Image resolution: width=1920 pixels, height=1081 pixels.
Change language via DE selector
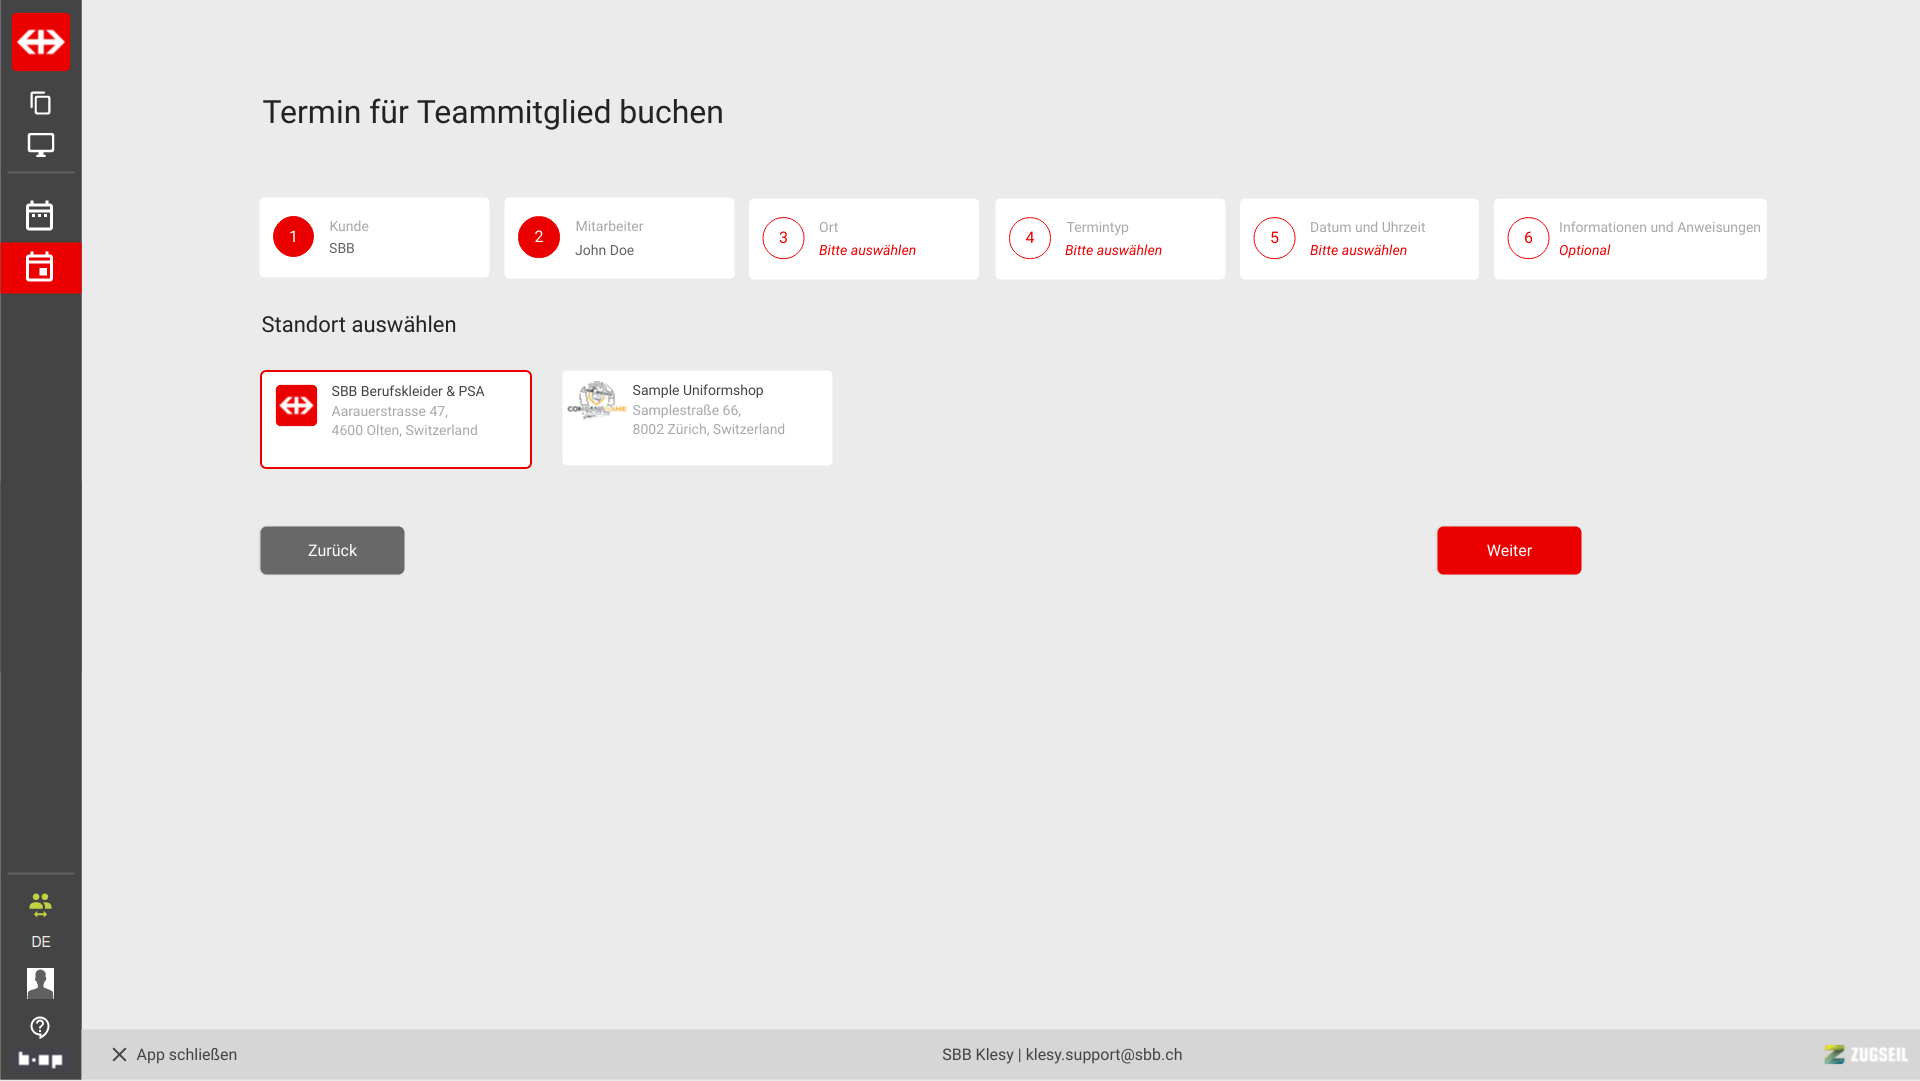pyautogui.click(x=40, y=942)
